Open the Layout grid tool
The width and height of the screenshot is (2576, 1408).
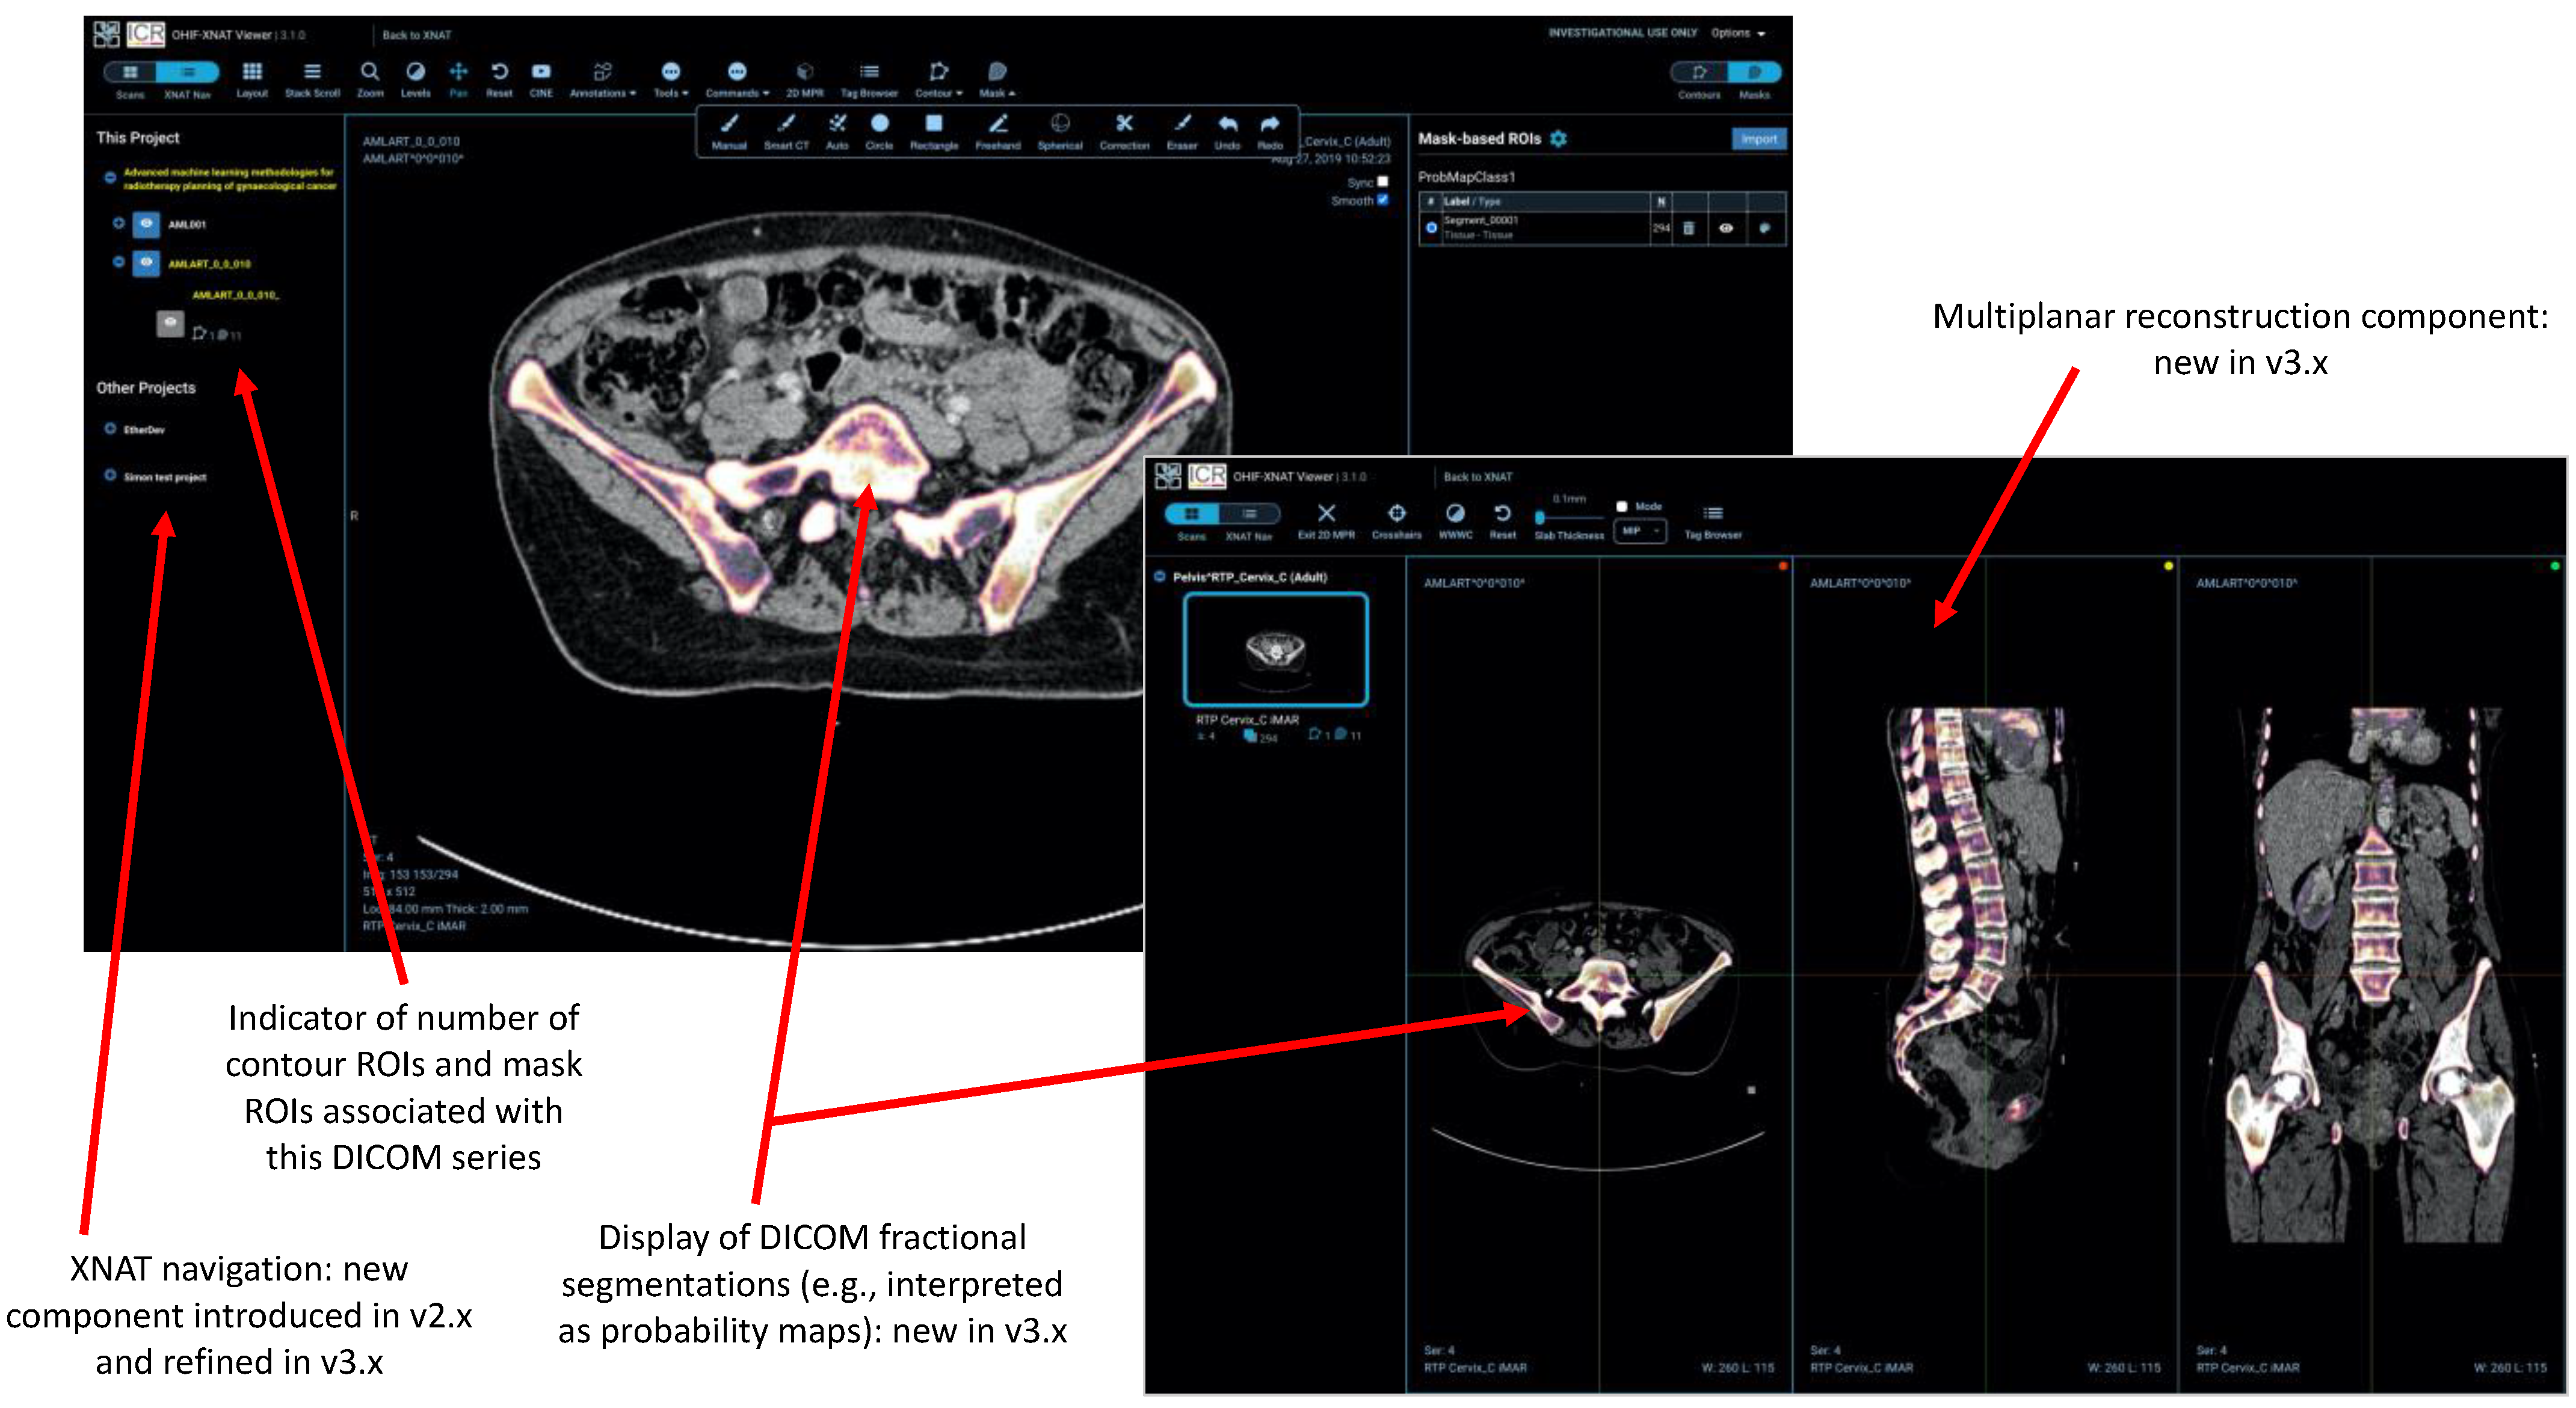[x=252, y=79]
